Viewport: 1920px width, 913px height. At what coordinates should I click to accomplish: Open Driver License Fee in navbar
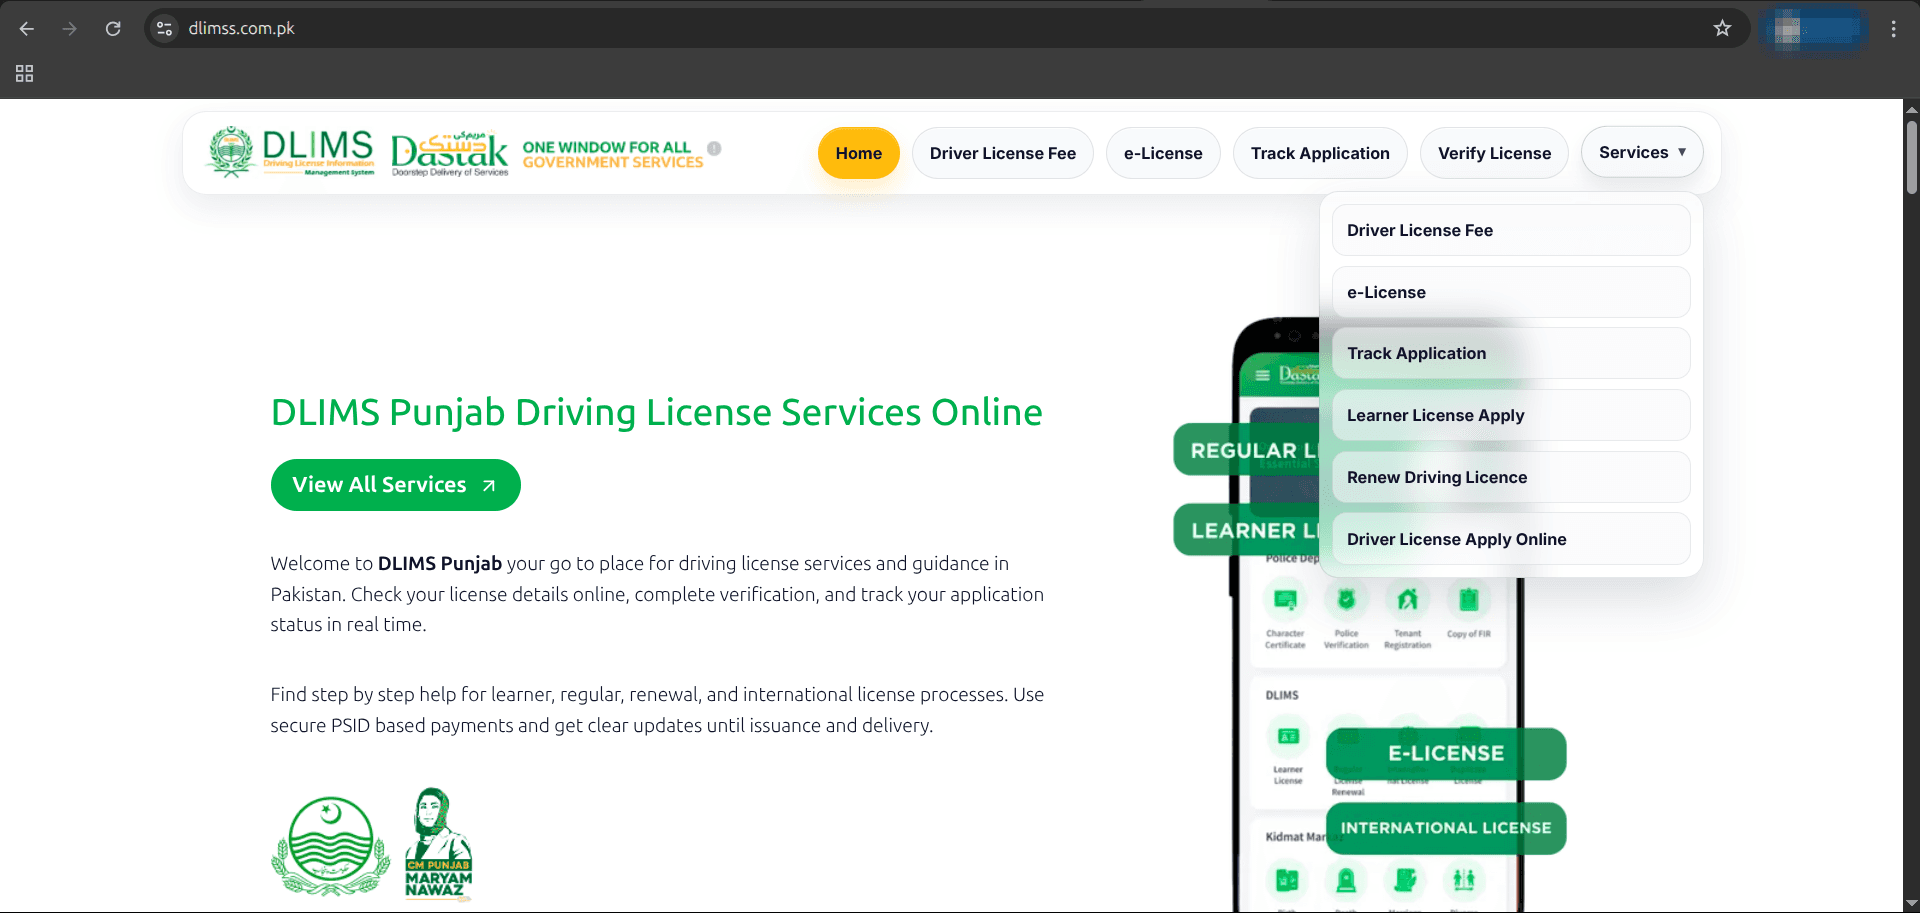click(x=1003, y=153)
